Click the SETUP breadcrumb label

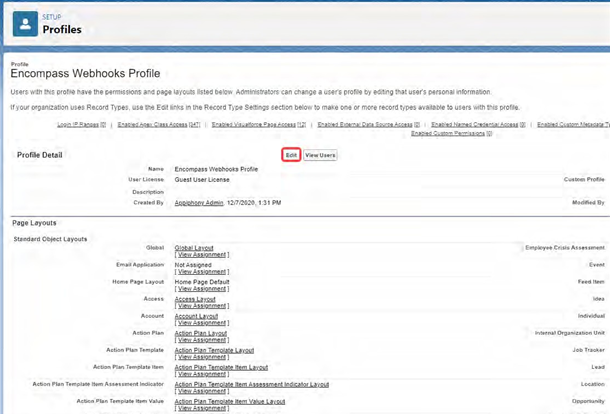point(52,17)
